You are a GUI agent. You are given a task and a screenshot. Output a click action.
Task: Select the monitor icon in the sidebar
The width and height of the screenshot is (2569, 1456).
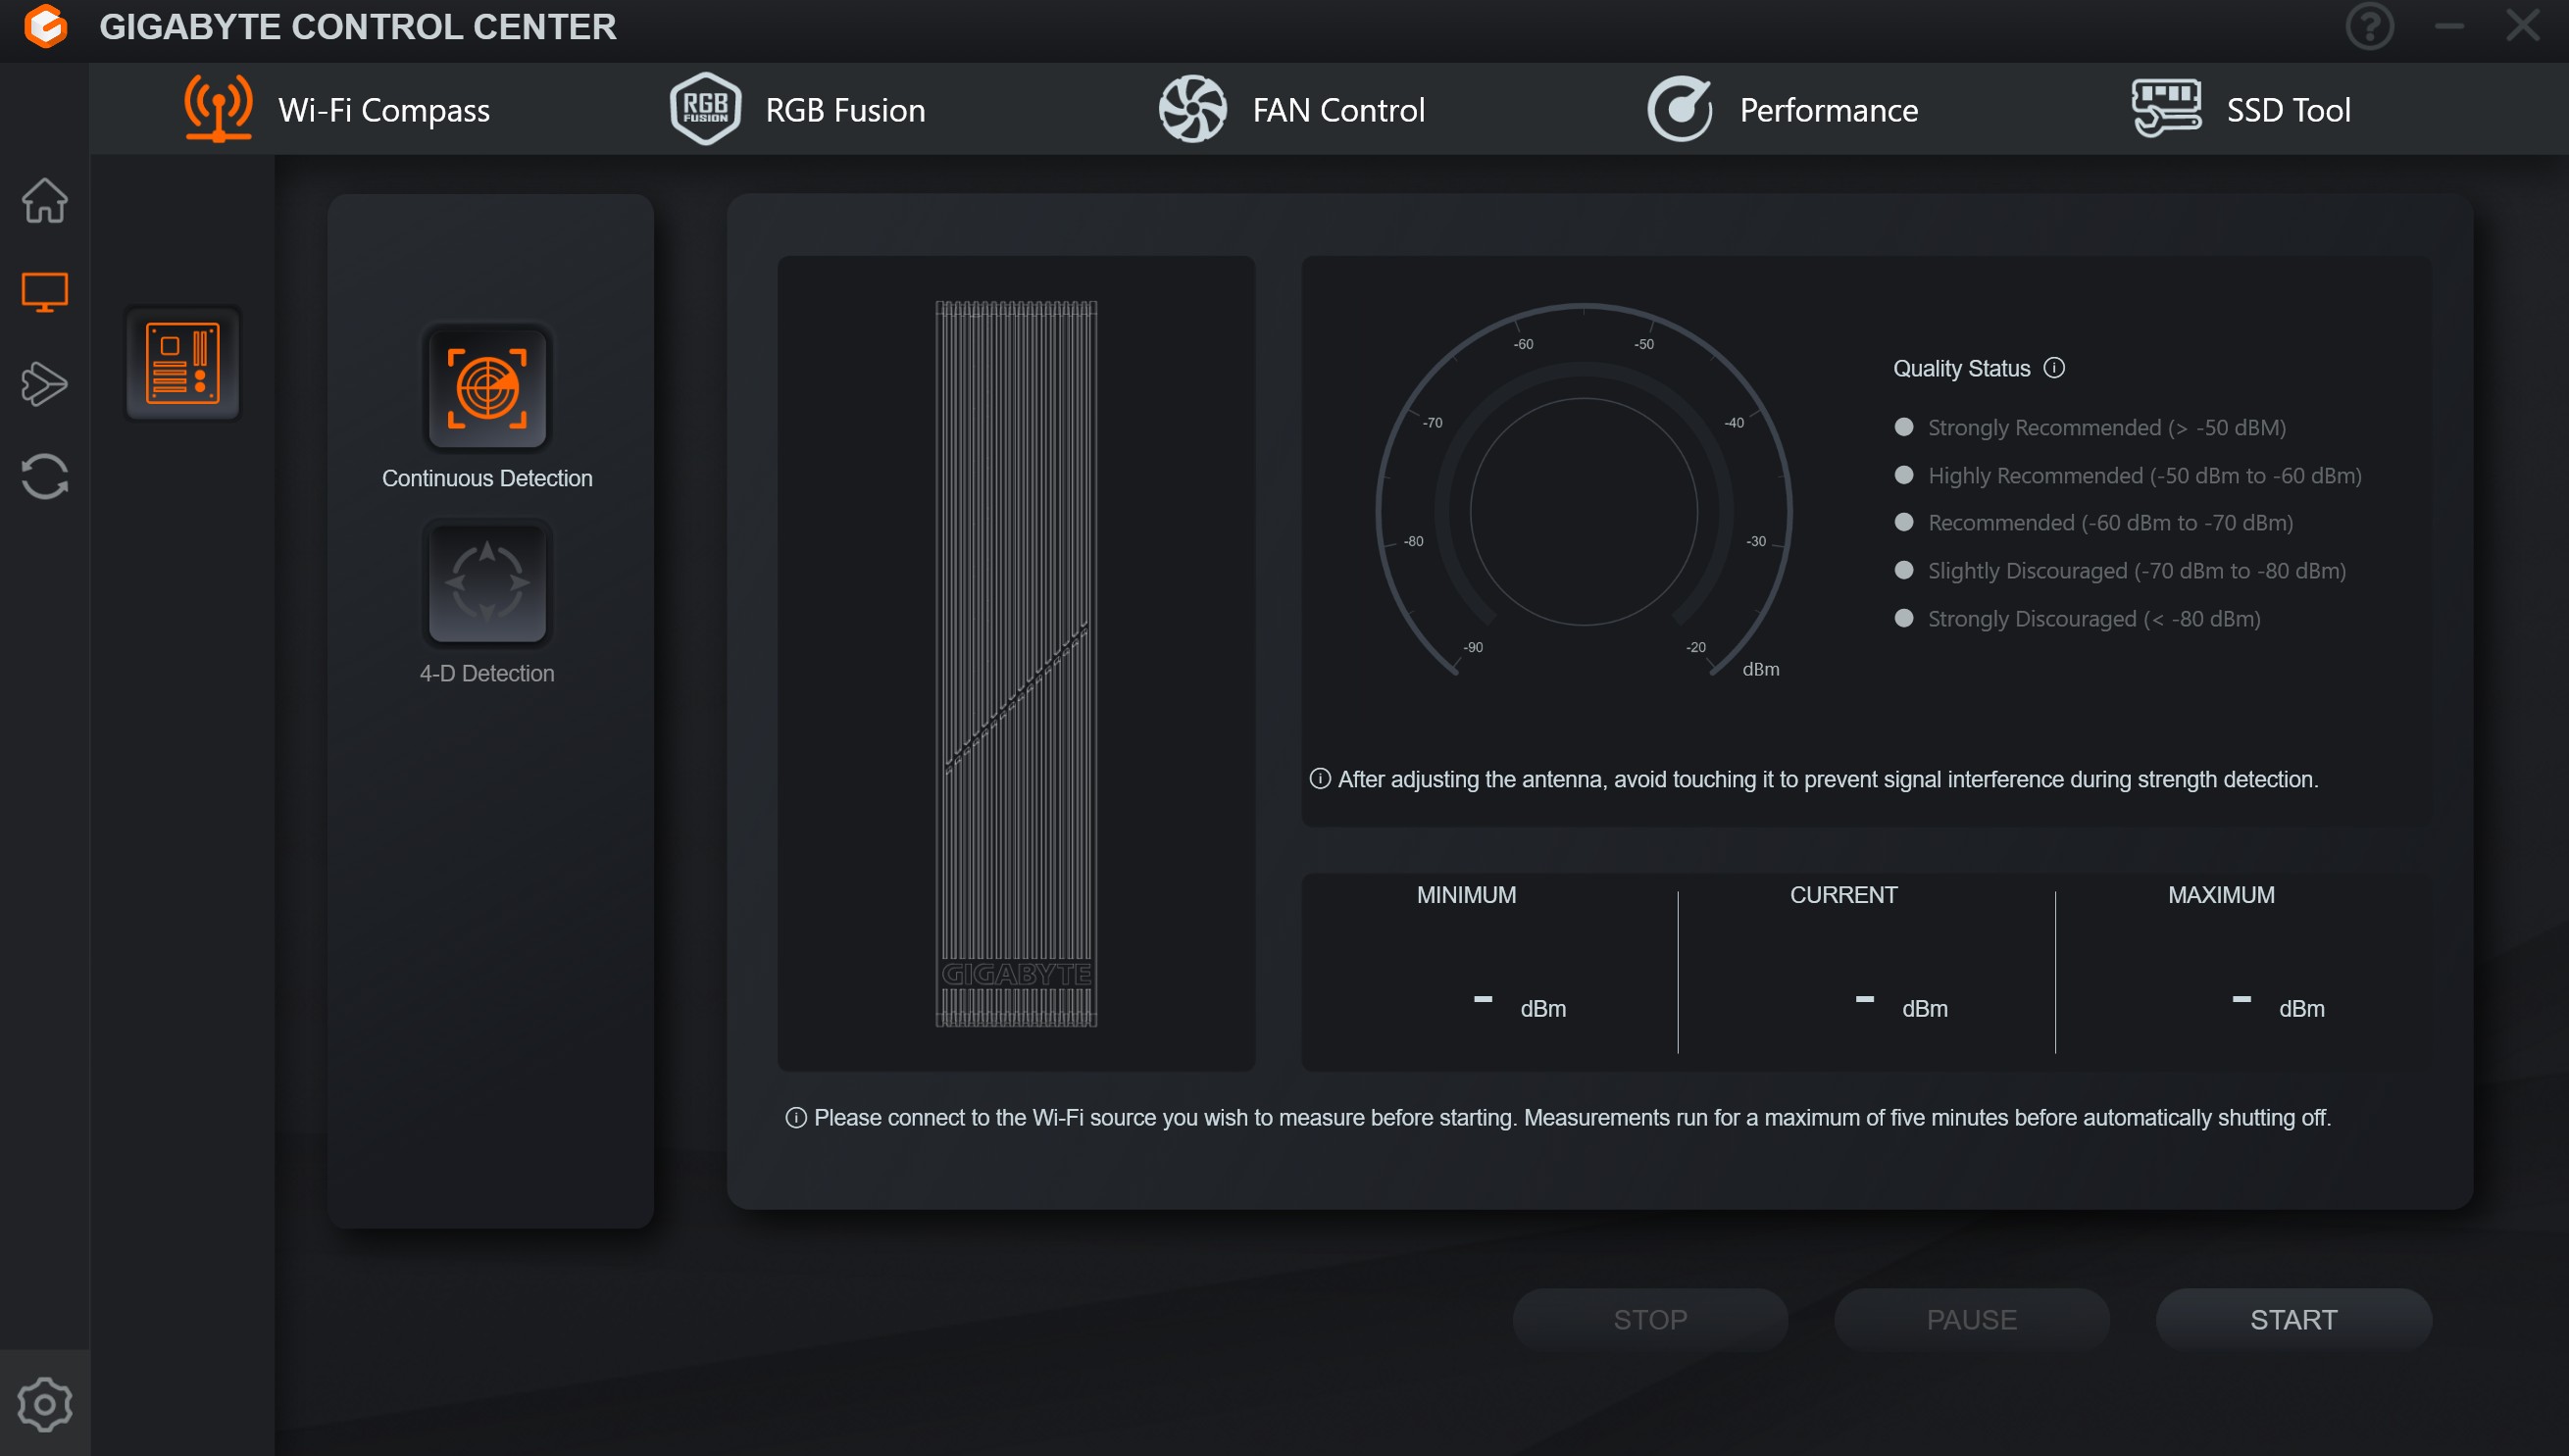tap(45, 292)
